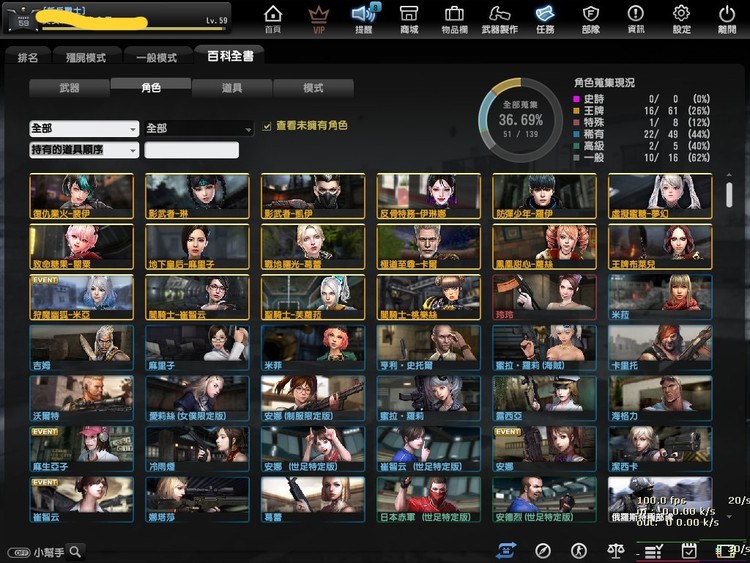Select the 角色 category tab
The height and width of the screenshot is (563, 750).
(151, 87)
